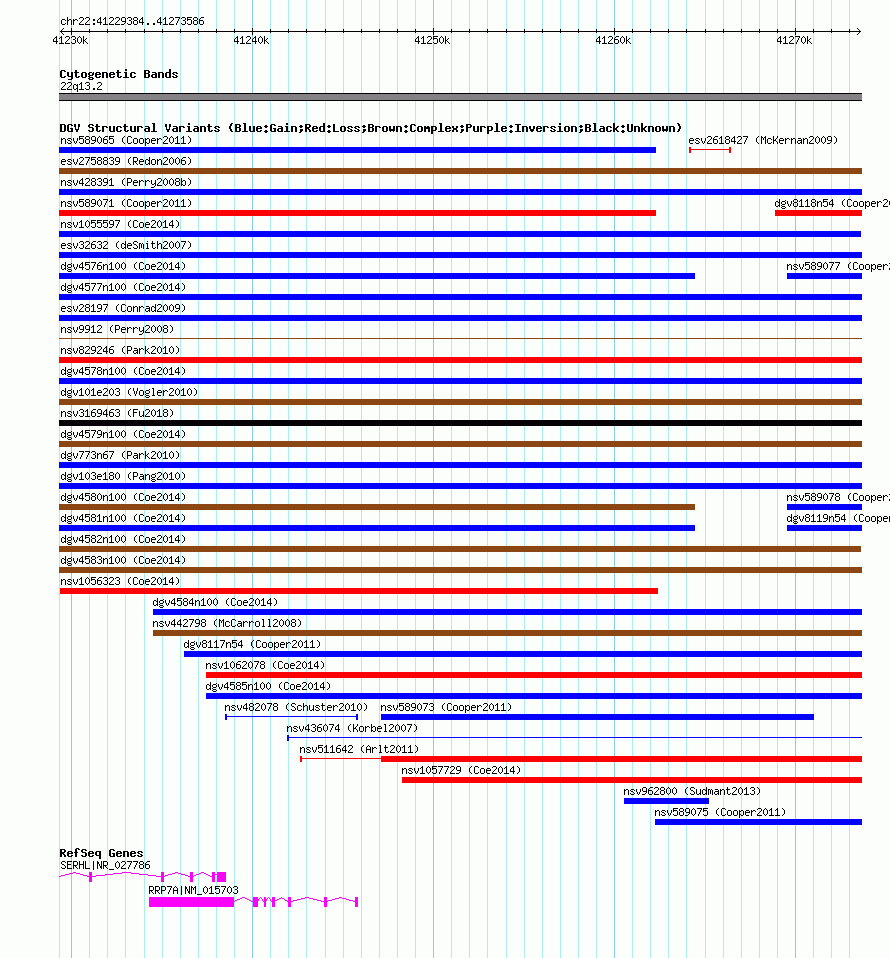890x958 pixels.
Task: Click the 41240k ruler tick label
Action: point(251,40)
